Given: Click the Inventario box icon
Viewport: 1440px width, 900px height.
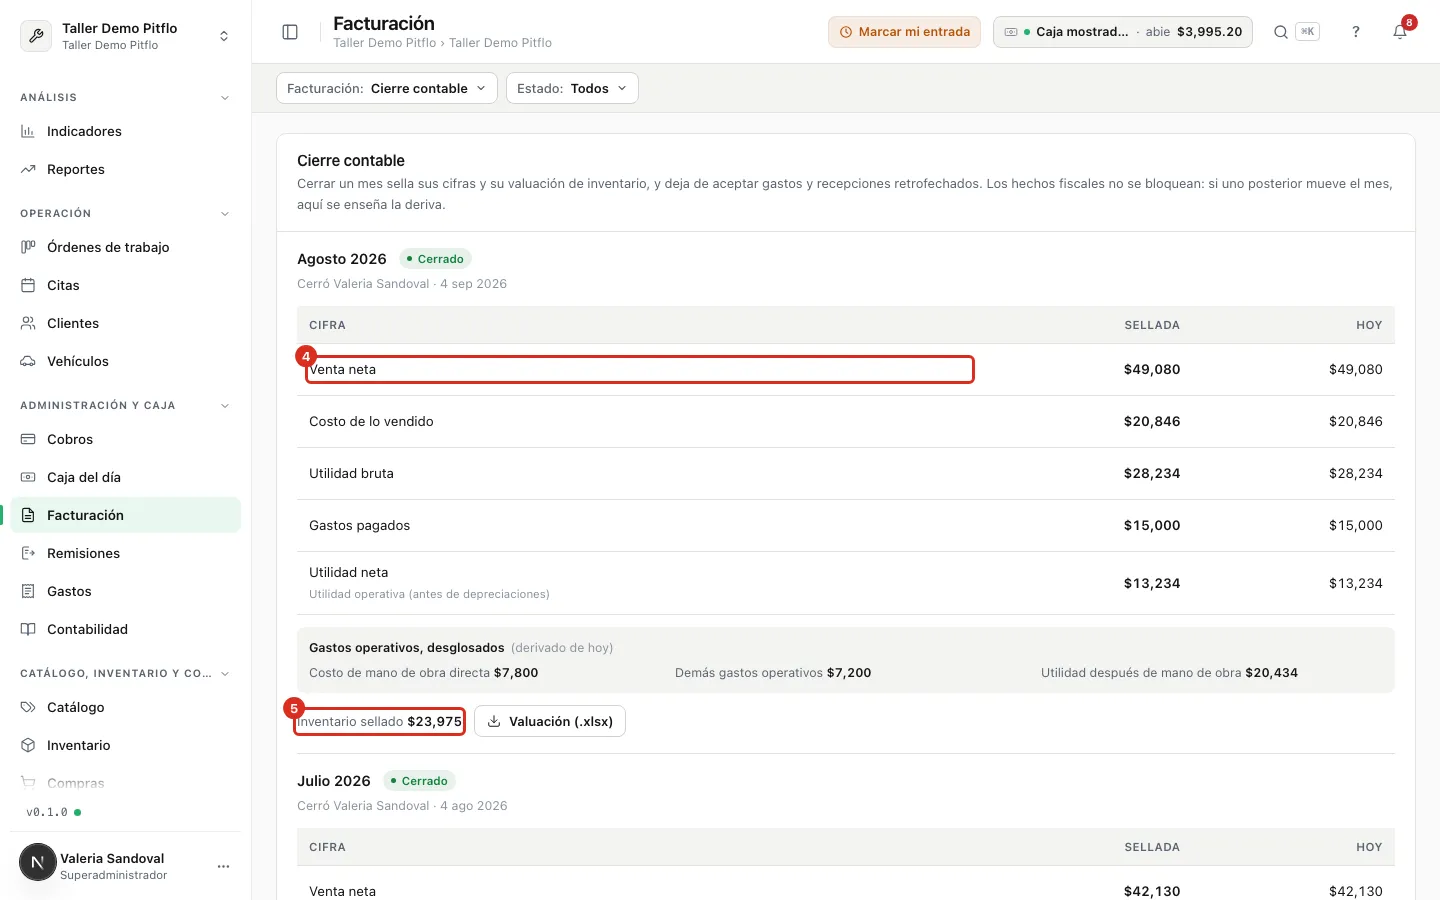Looking at the screenshot, I should pos(28,745).
